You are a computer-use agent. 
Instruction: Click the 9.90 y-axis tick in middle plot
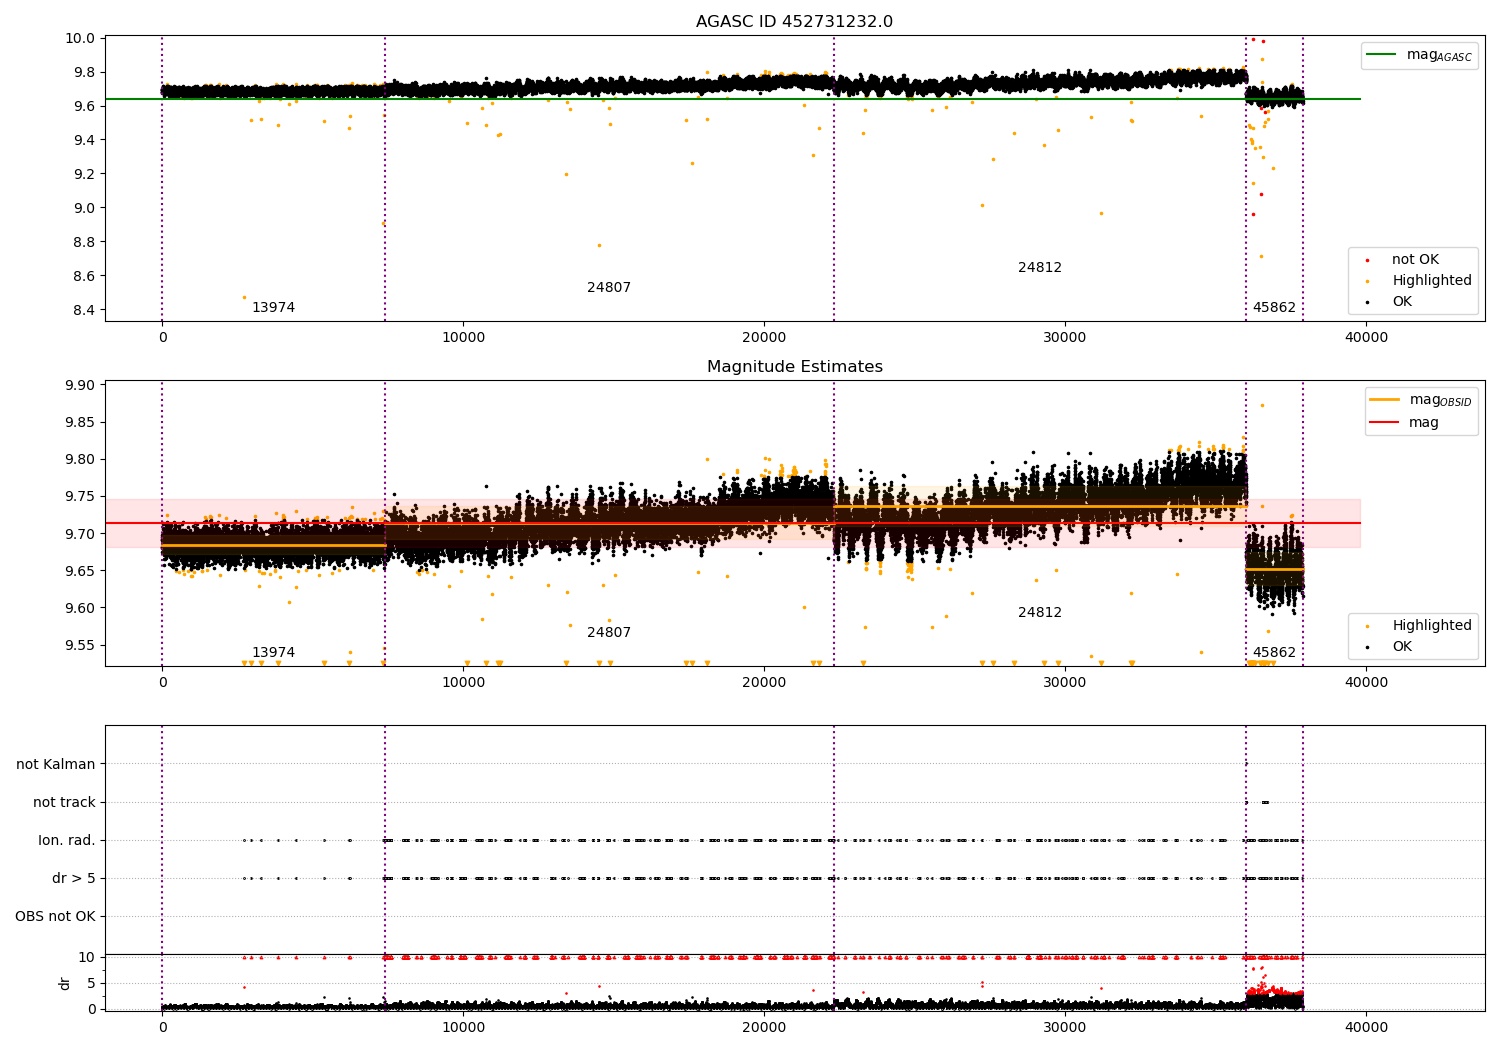coord(82,385)
